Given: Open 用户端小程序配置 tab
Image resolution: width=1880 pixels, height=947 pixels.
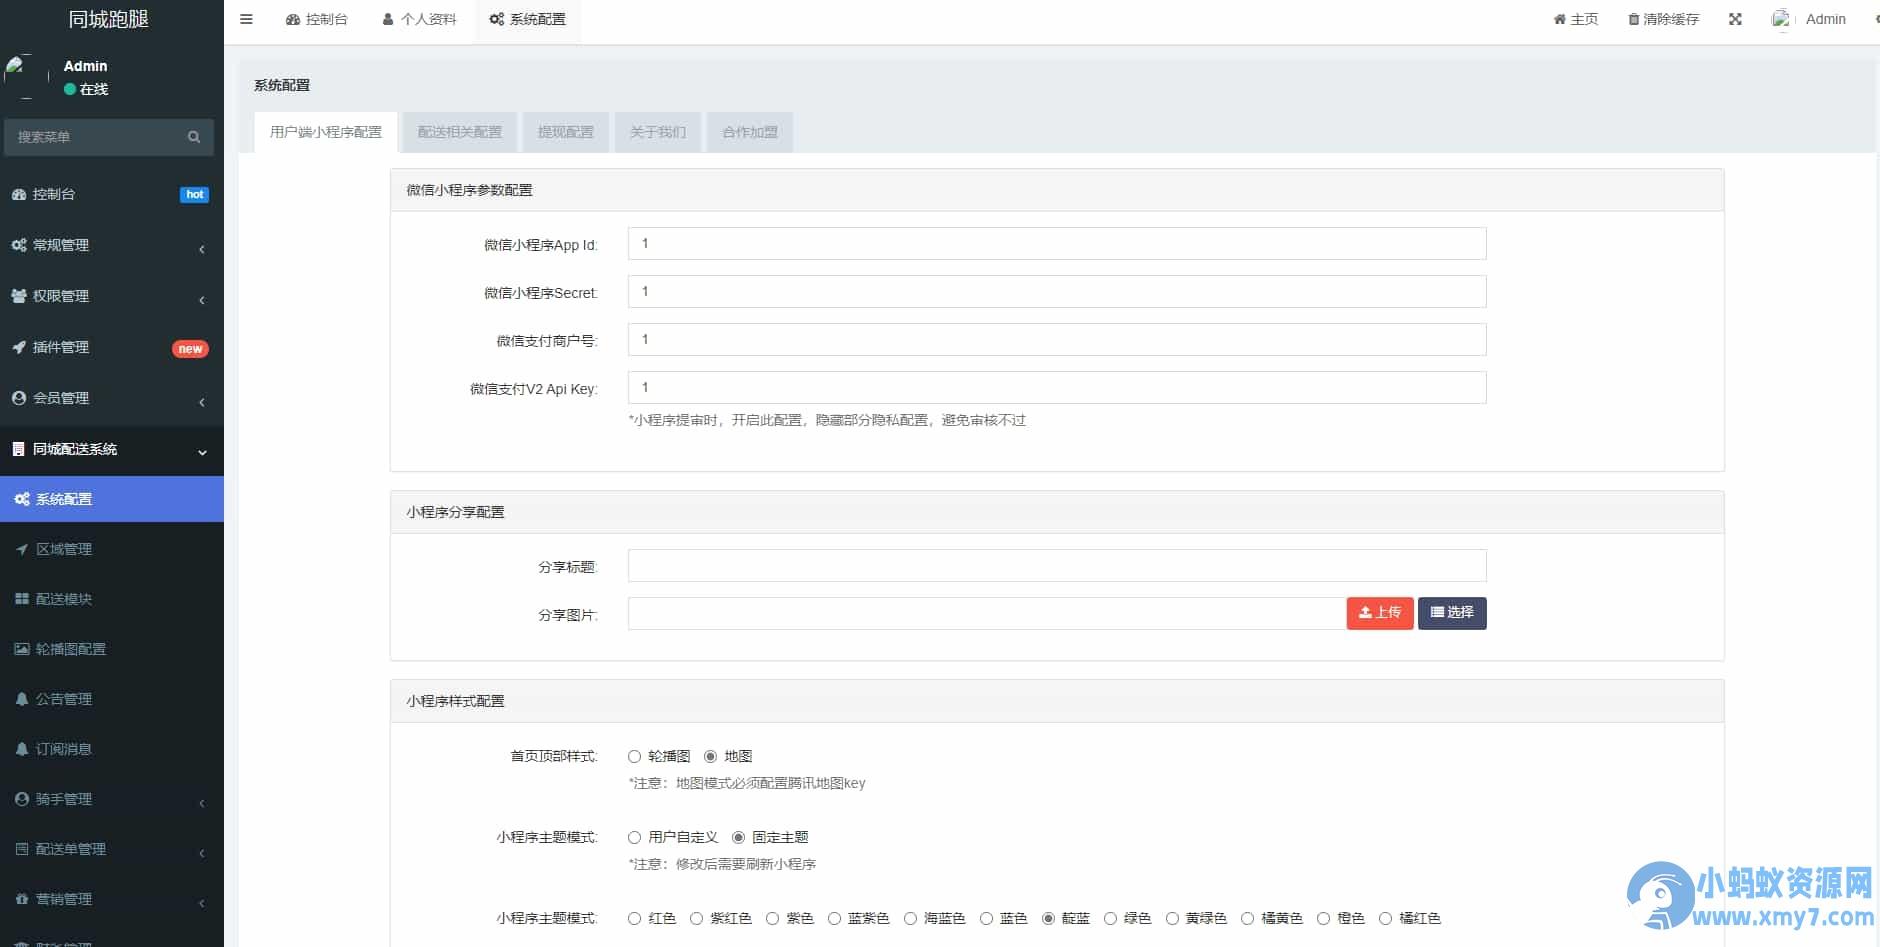Looking at the screenshot, I should click(326, 132).
